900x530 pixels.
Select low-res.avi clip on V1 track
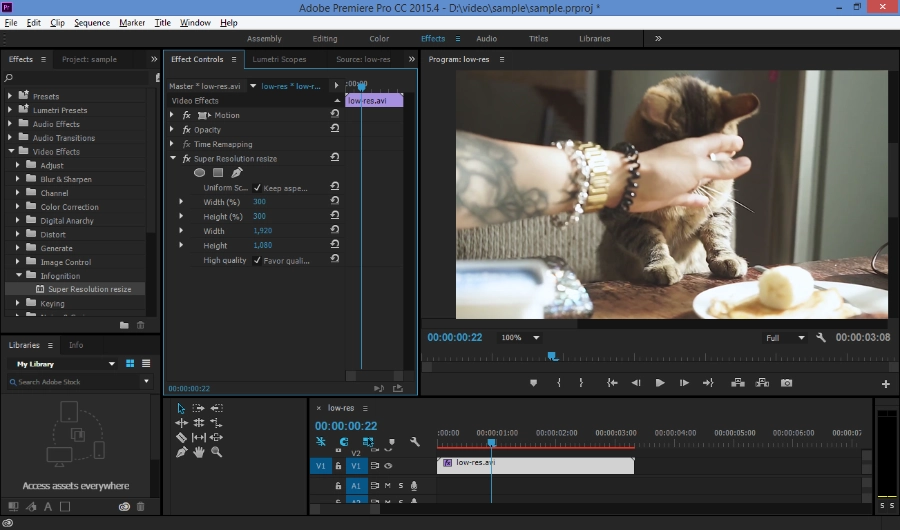coord(536,466)
